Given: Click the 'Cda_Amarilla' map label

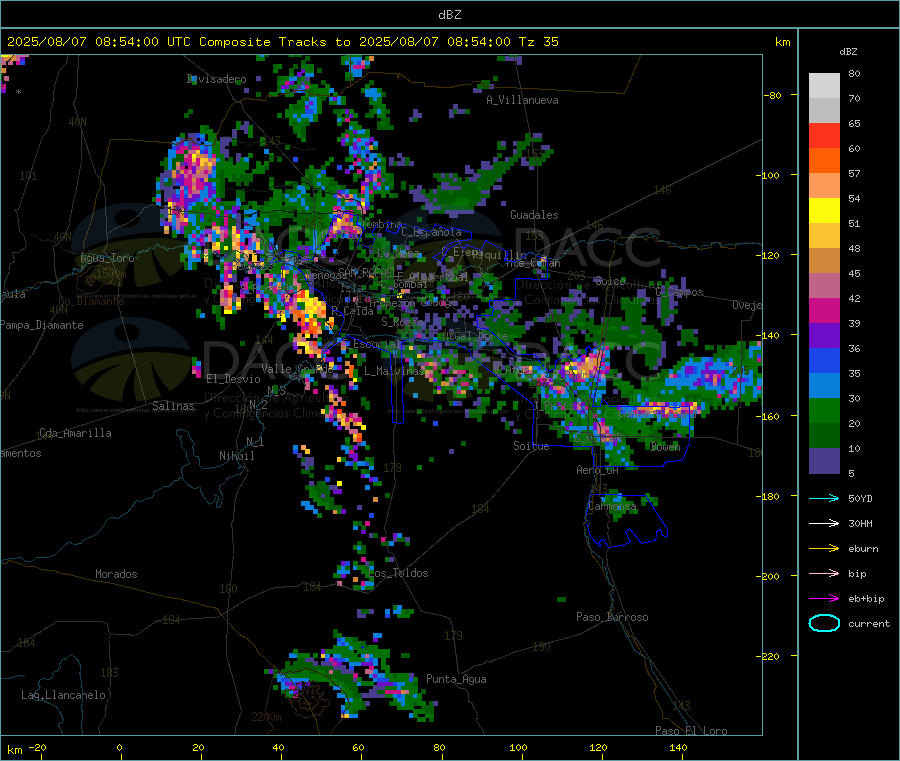Looking at the screenshot, I should point(75,433).
